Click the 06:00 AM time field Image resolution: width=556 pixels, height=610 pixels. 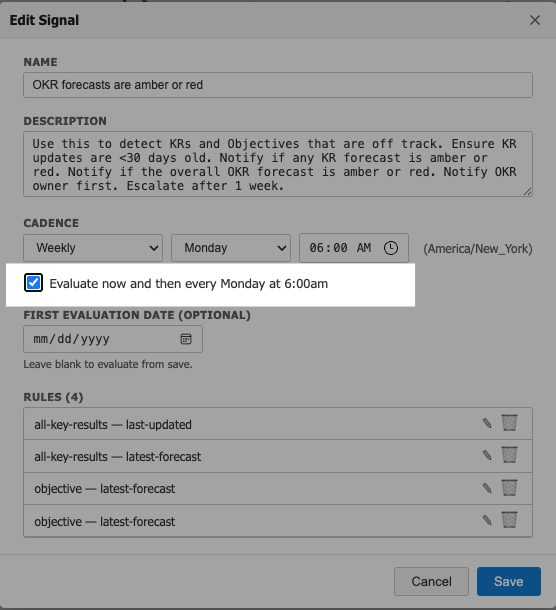coord(354,248)
